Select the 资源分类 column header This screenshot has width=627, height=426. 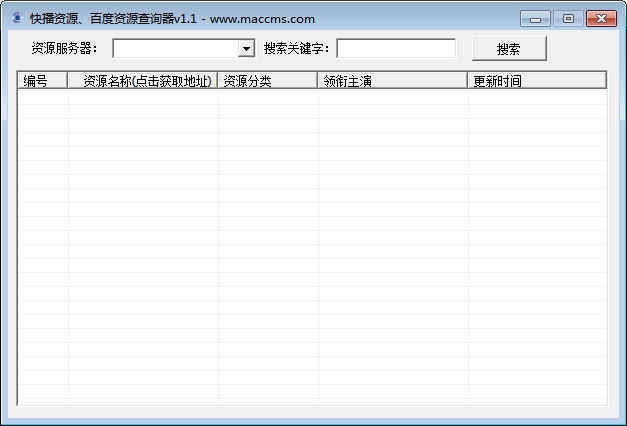[268, 81]
